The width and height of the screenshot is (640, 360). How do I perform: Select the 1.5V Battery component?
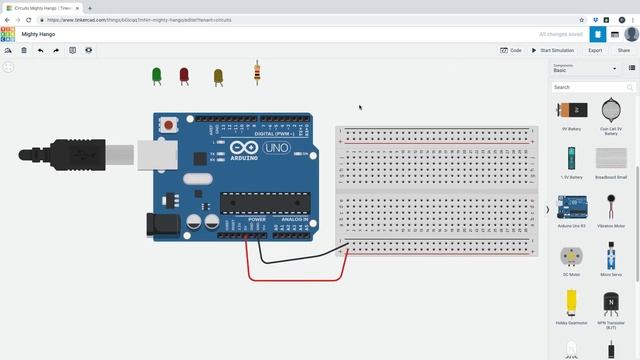click(571, 162)
